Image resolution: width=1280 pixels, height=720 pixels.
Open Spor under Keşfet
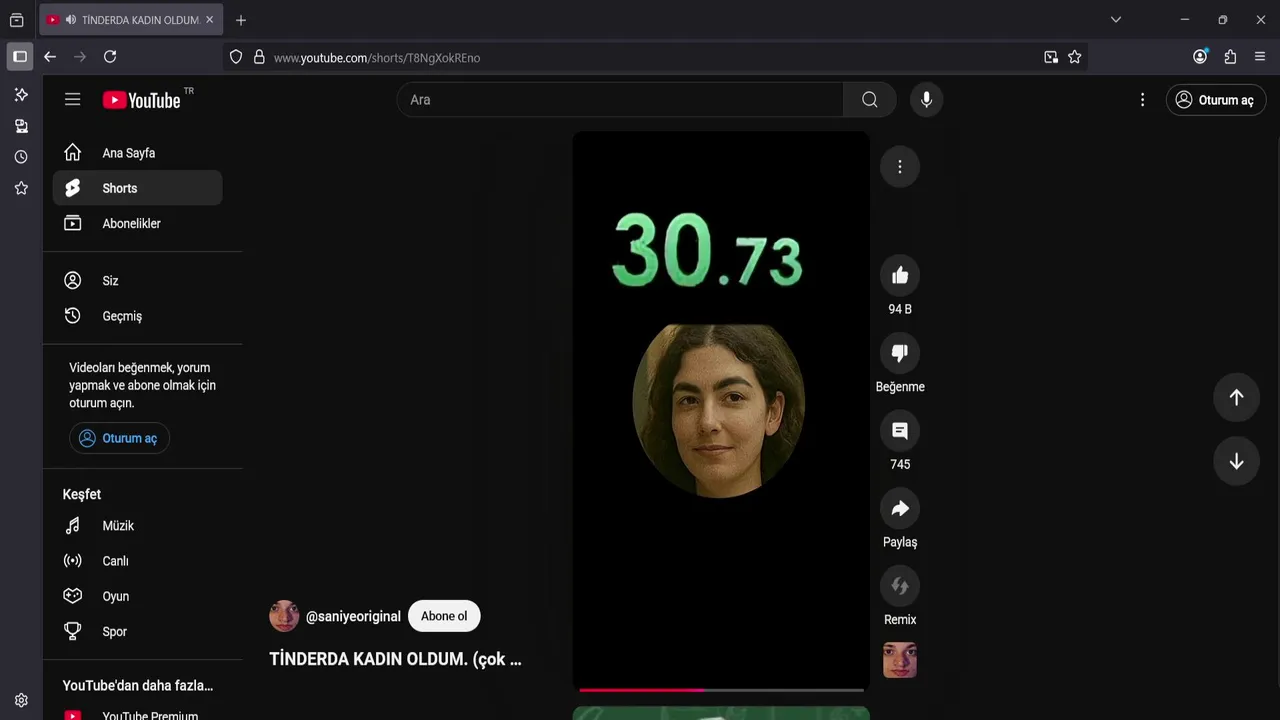tap(137, 632)
